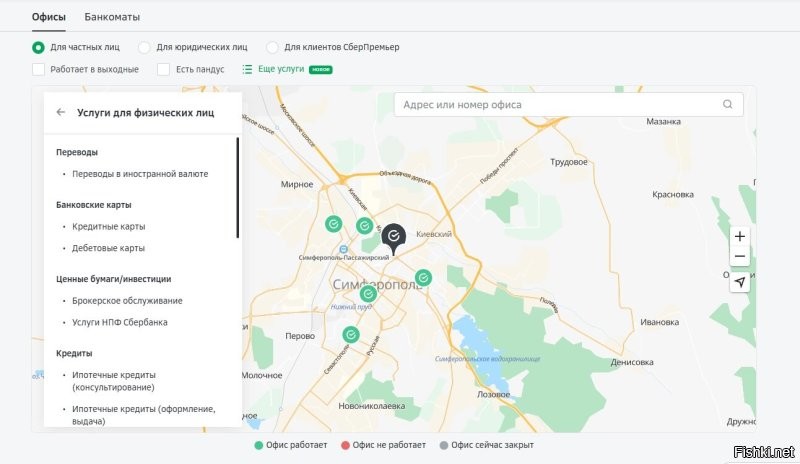Enable the Есть пандус checkbox

pos(163,69)
